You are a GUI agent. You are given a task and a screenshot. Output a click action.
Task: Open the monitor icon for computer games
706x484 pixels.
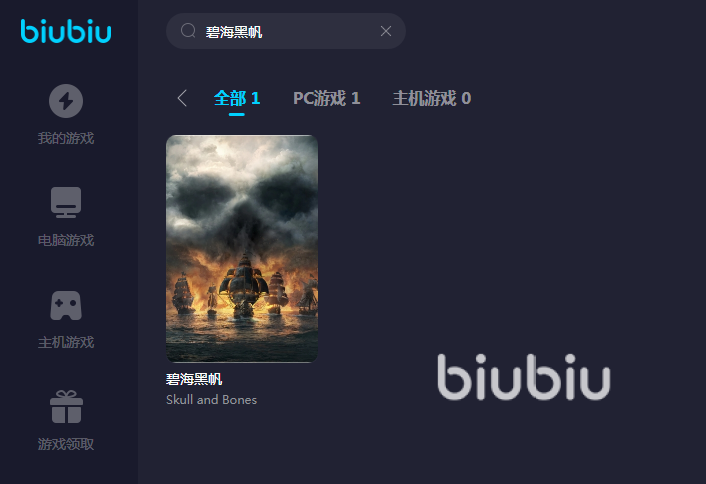tap(66, 203)
